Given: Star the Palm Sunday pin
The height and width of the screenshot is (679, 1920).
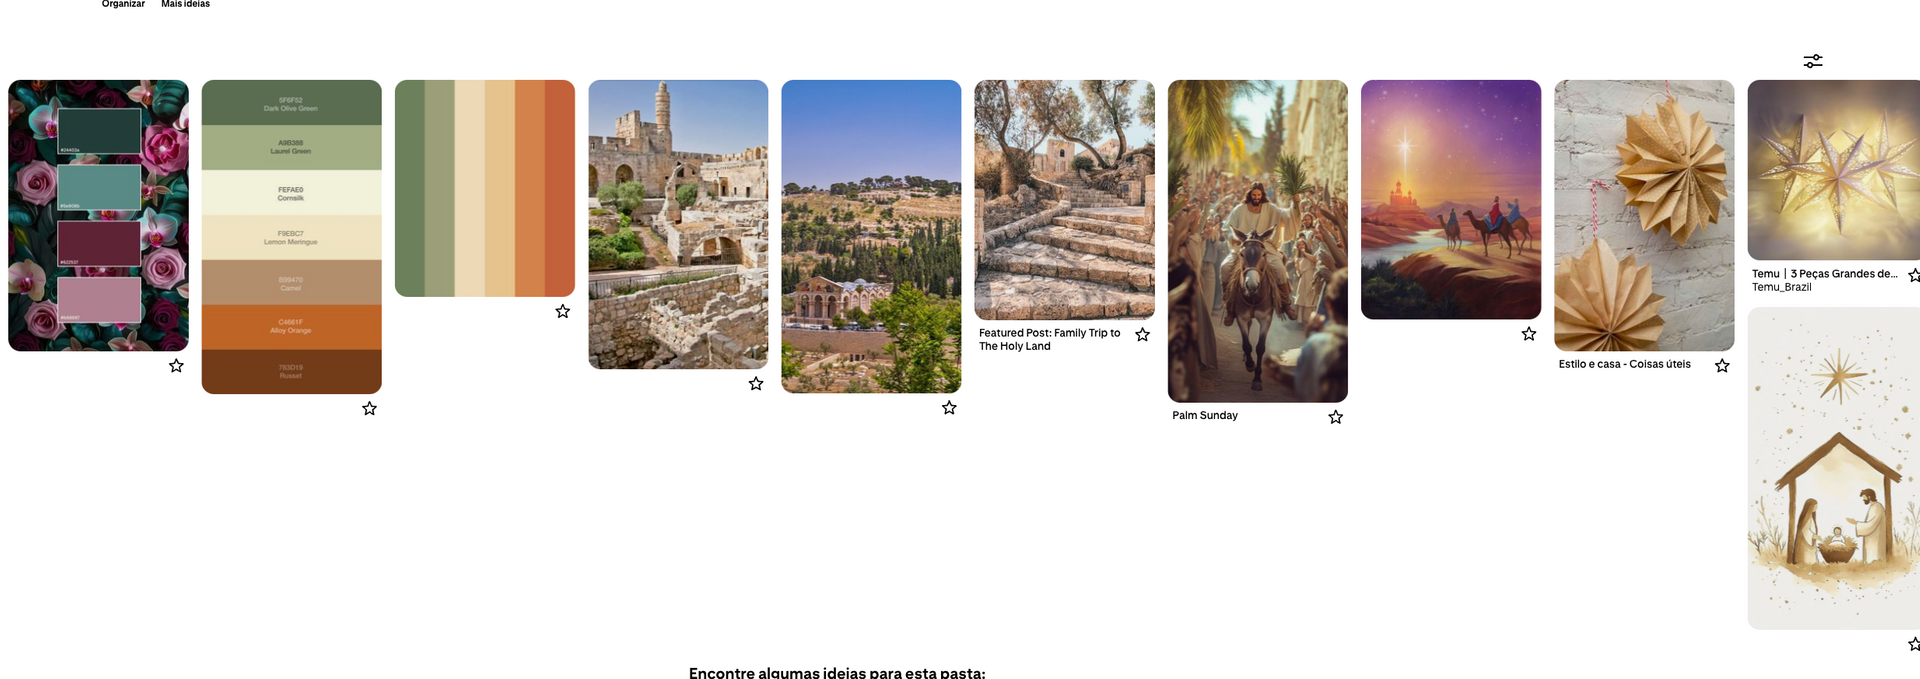Looking at the screenshot, I should coord(1335,416).
